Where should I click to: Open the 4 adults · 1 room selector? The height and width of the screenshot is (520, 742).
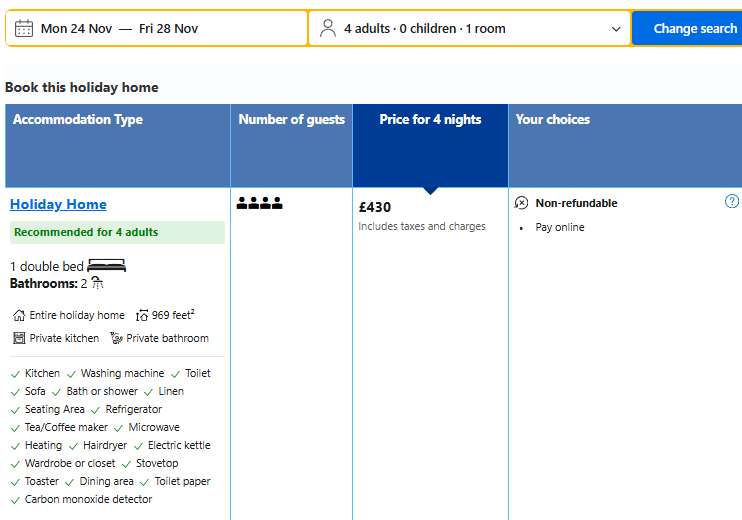425,29
